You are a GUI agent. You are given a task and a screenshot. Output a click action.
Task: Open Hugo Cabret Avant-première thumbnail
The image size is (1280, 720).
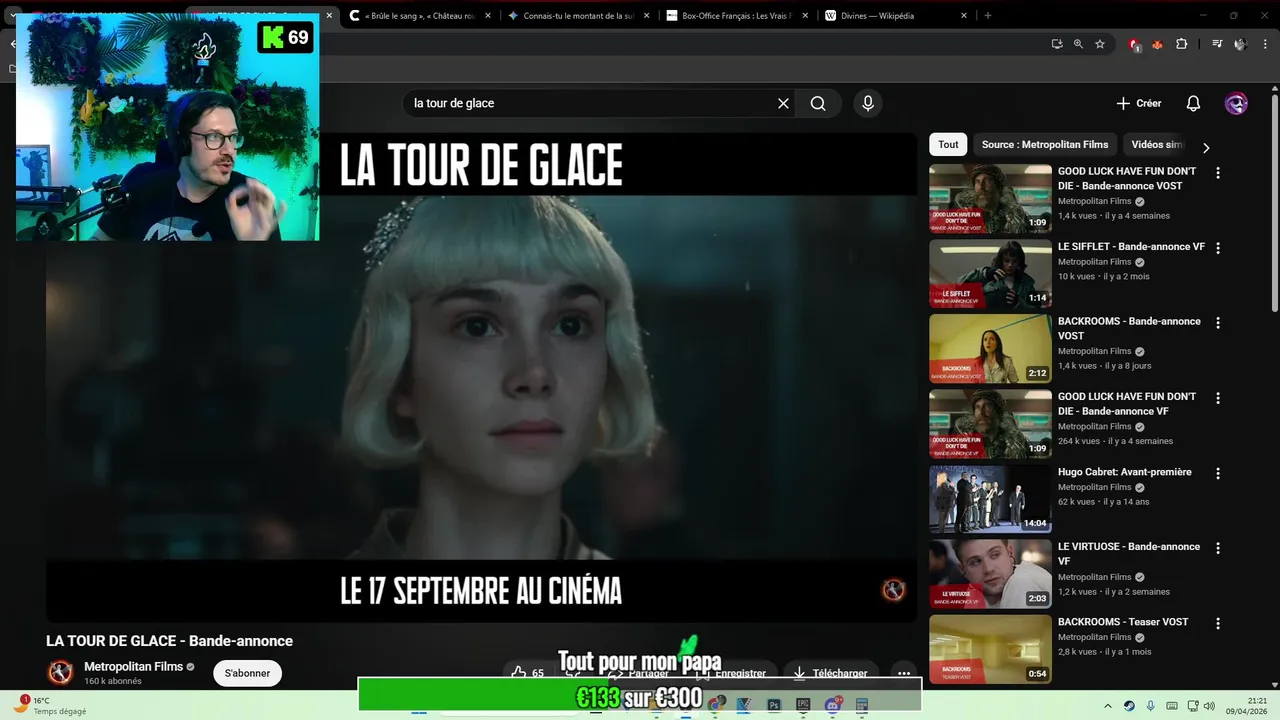[x=990, y=499]
